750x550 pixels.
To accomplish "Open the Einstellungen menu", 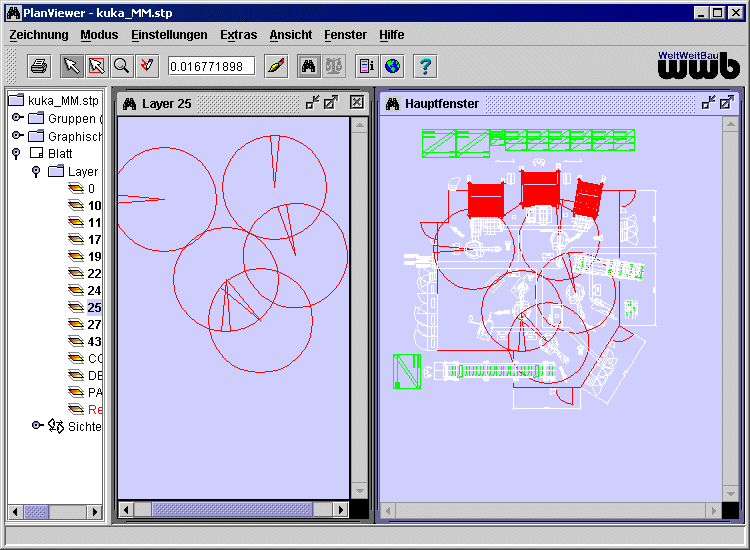I will pyautogui.click(x=169, y=35).
